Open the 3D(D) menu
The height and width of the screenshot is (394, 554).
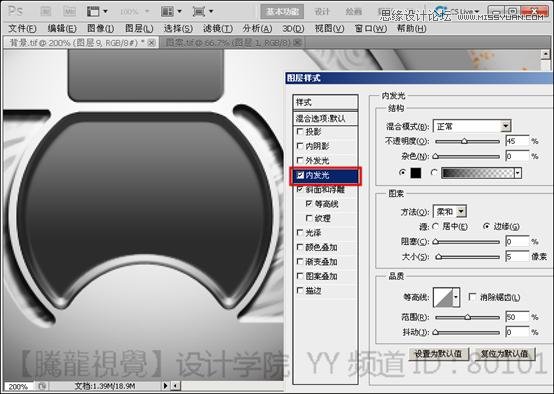click(293, 28)
